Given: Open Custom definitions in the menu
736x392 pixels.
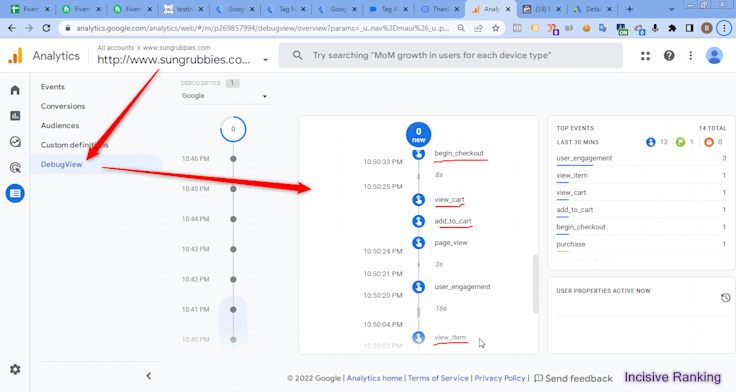Looking at the screenshot, I should point(75,145).
